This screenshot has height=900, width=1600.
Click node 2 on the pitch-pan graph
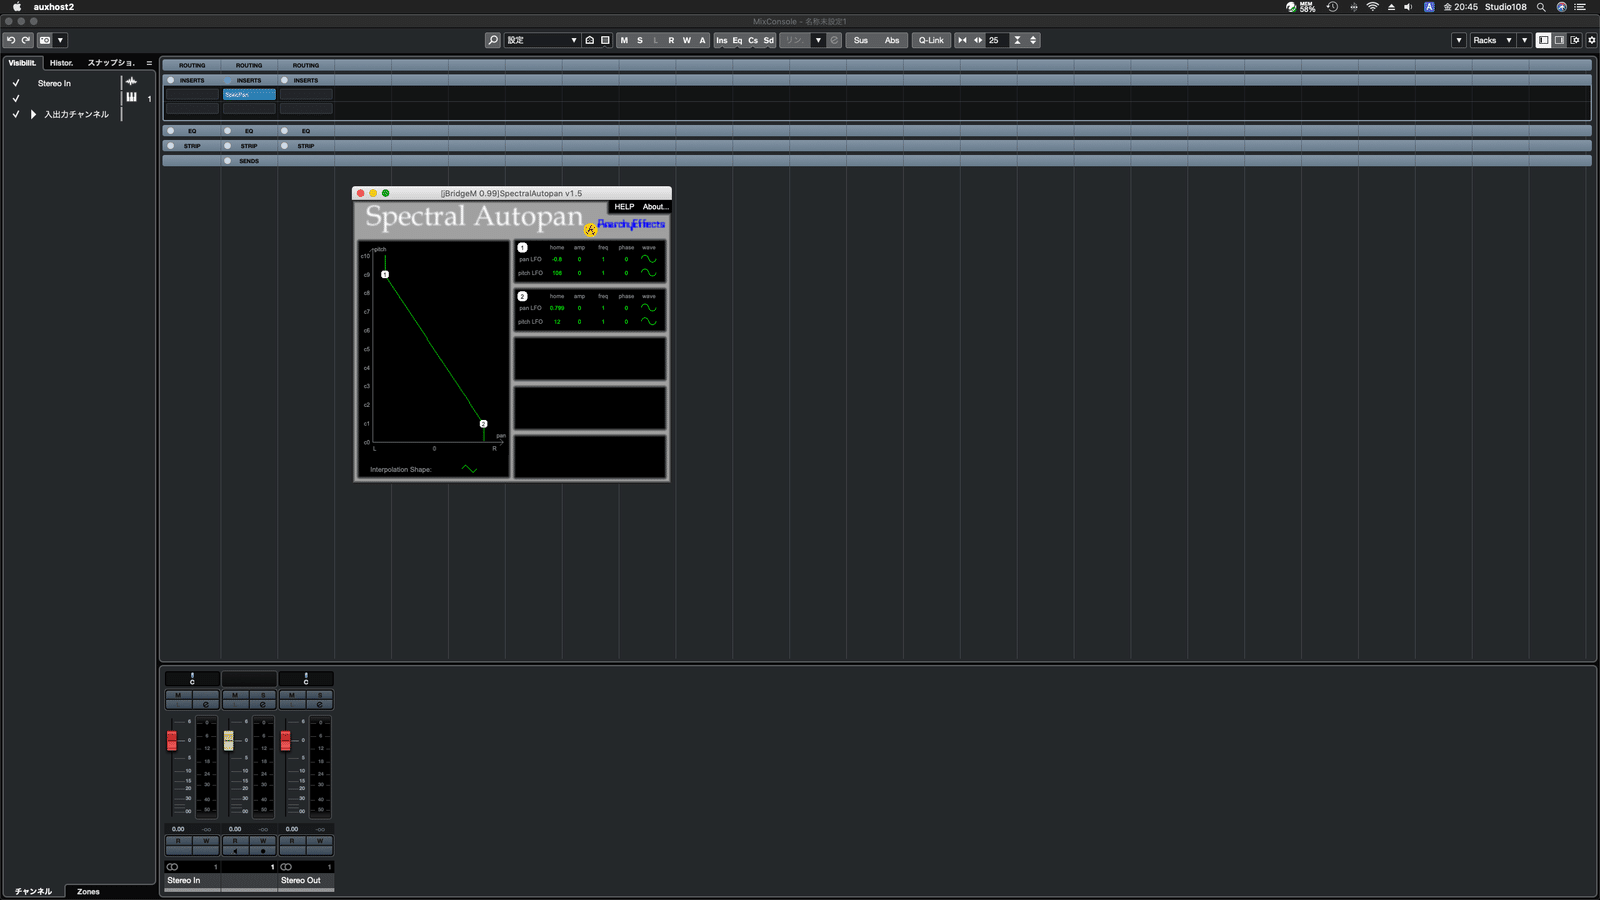pyautogui.click(x=483, y=424)
